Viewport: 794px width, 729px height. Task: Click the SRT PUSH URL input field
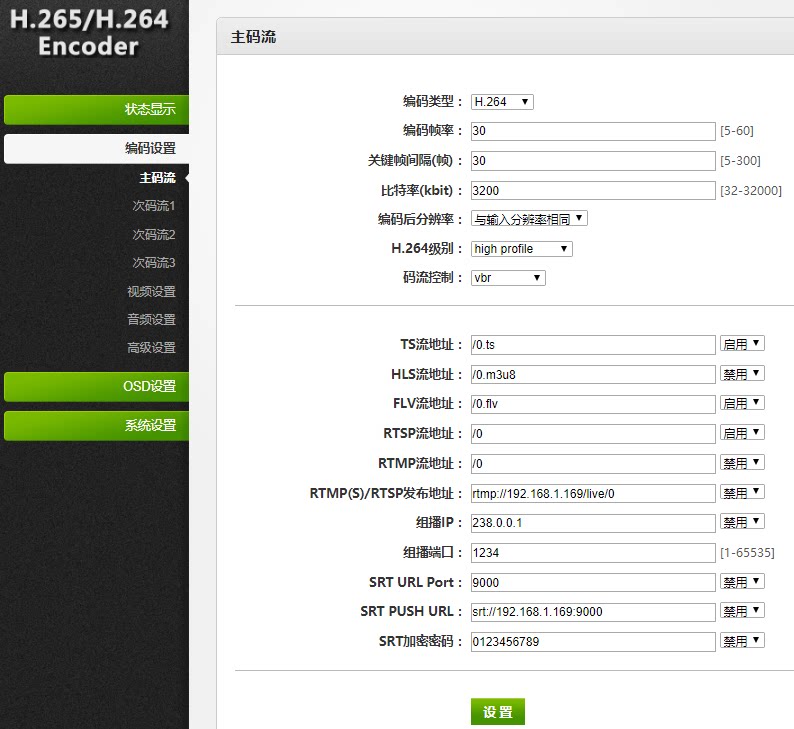(593, 612)
